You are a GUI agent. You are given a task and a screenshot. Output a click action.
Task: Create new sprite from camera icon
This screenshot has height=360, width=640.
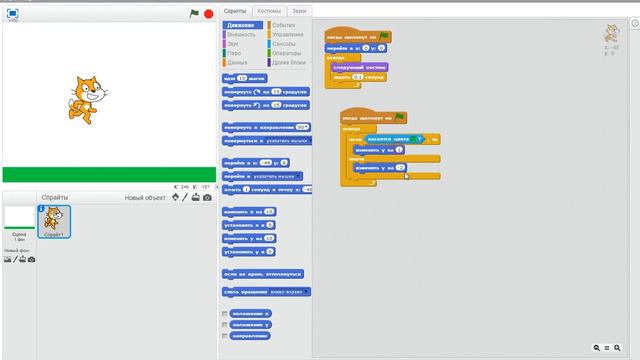(x=207, y=198)
